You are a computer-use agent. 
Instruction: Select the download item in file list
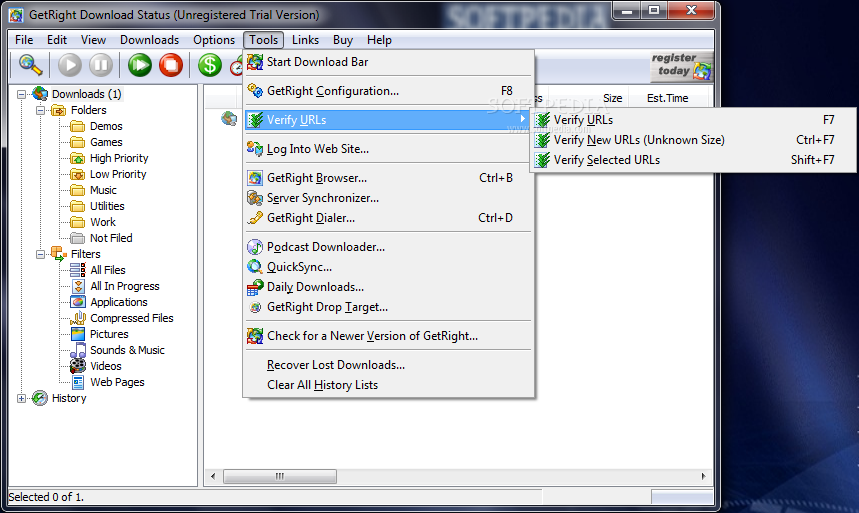coord(229,118)
